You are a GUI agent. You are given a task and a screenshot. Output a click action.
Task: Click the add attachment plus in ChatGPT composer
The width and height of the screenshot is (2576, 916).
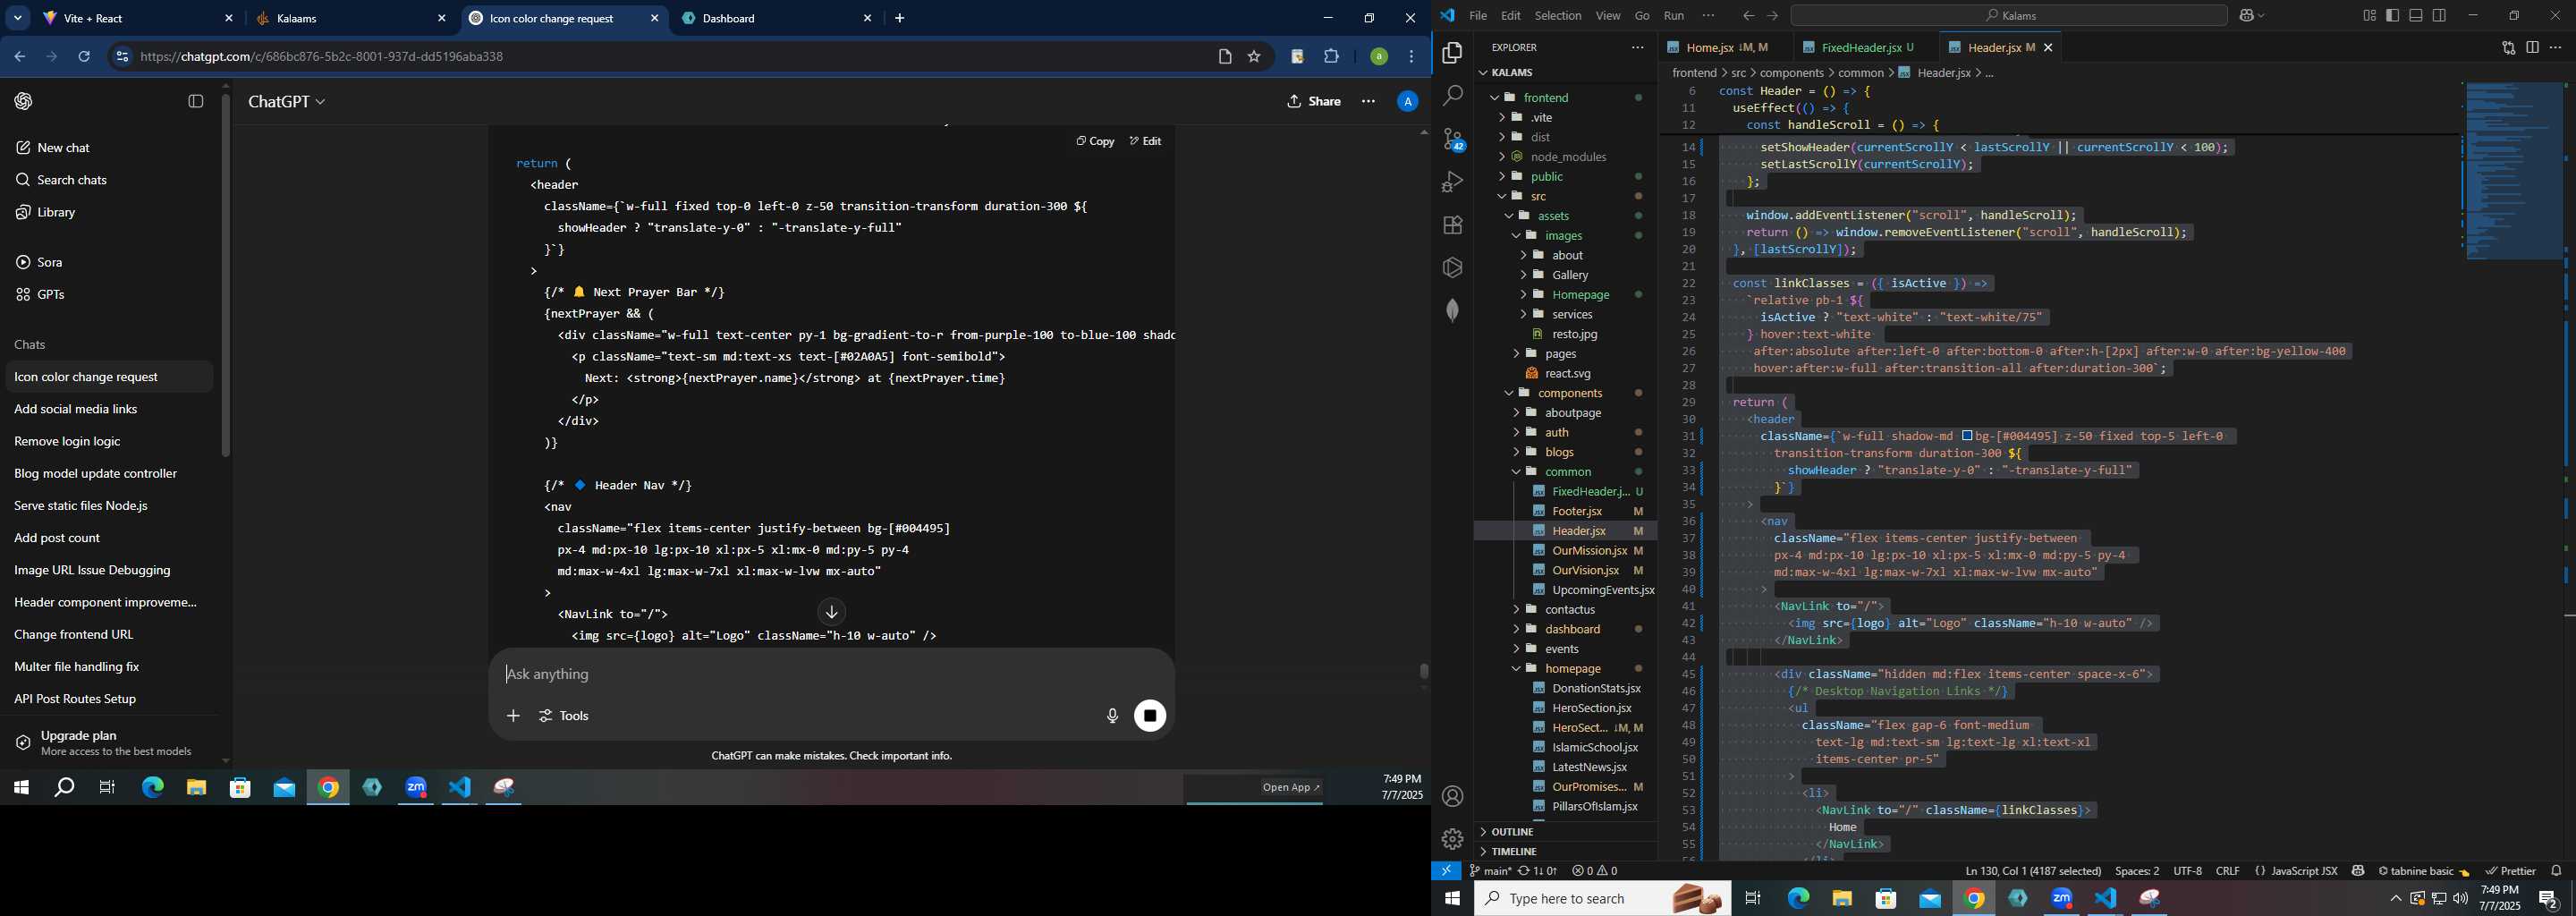[513, 716]
